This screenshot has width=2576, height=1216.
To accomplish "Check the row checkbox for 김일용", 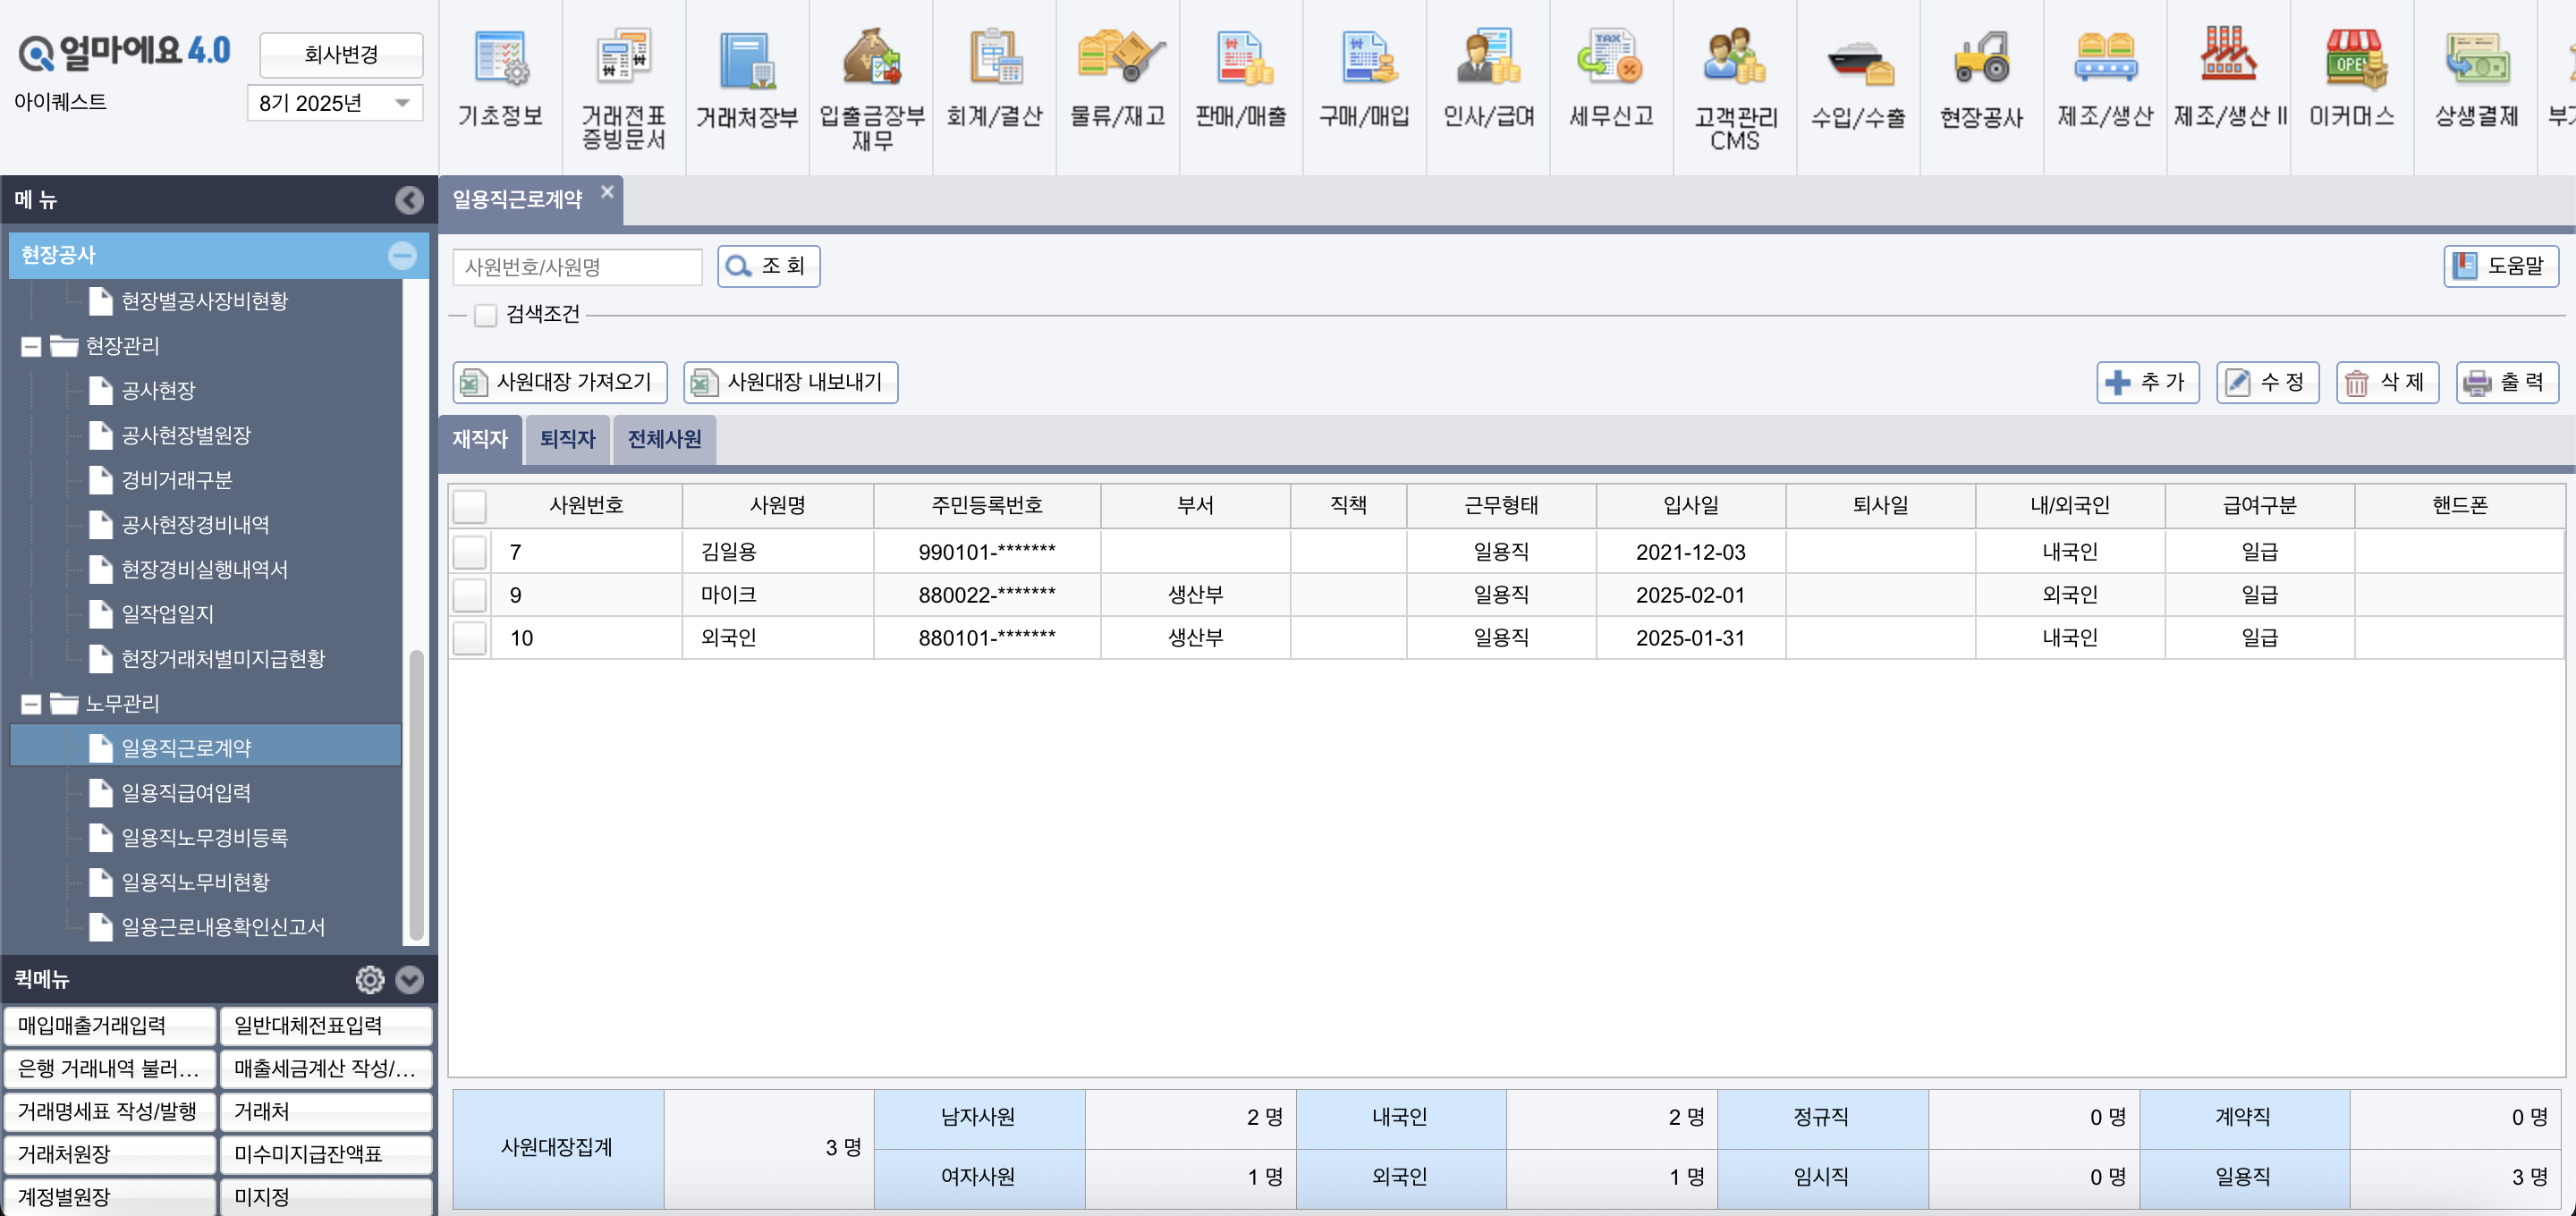I will tap(468, 551).
